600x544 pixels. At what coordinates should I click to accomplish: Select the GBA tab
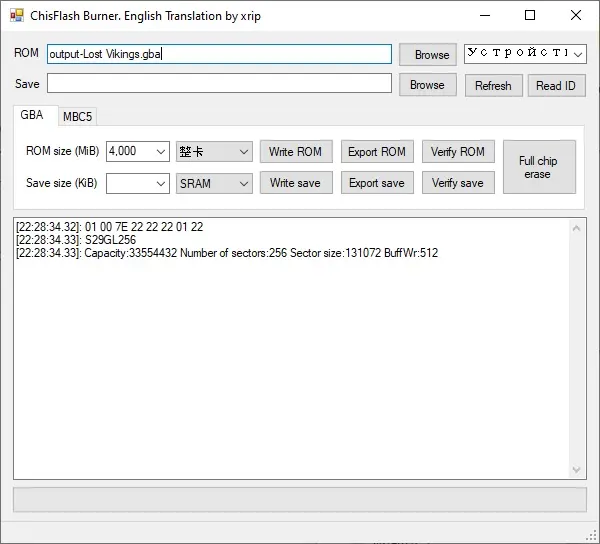click(32, 116)
